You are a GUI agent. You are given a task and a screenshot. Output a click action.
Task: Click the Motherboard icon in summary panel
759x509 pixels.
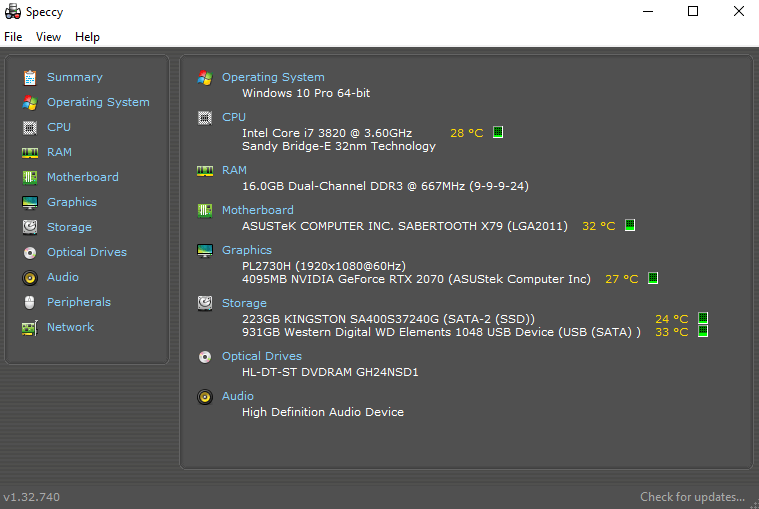pos(205,210)
